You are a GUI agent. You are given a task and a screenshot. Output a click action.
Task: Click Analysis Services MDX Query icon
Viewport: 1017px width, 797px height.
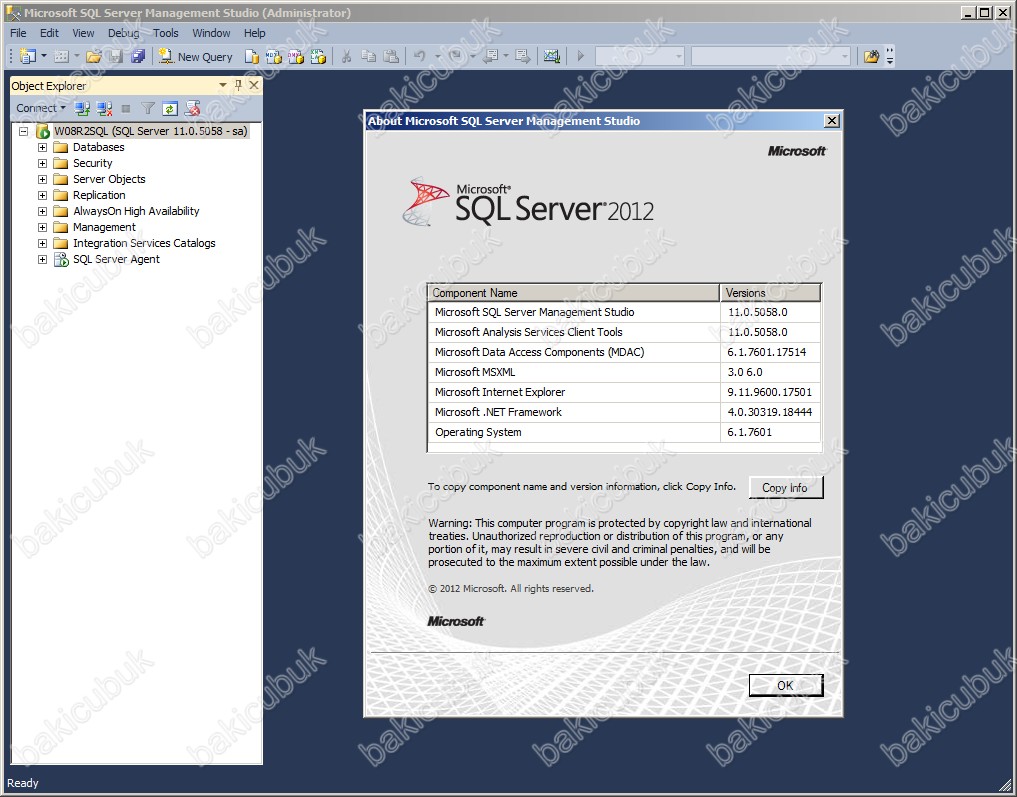[274, 56]
